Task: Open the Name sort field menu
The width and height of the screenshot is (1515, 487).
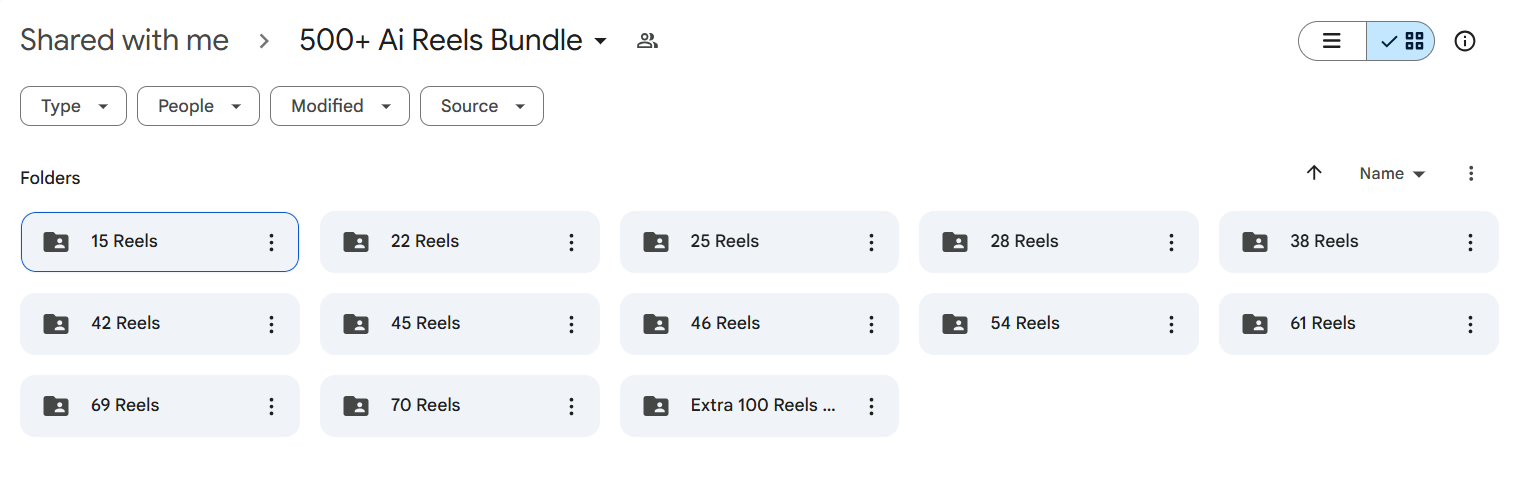Action: (1391, 173)
